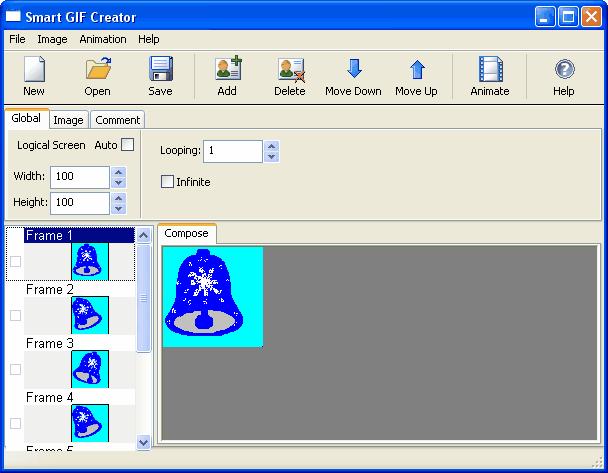Increase Width with the up spinner arrow

(119, 172)
